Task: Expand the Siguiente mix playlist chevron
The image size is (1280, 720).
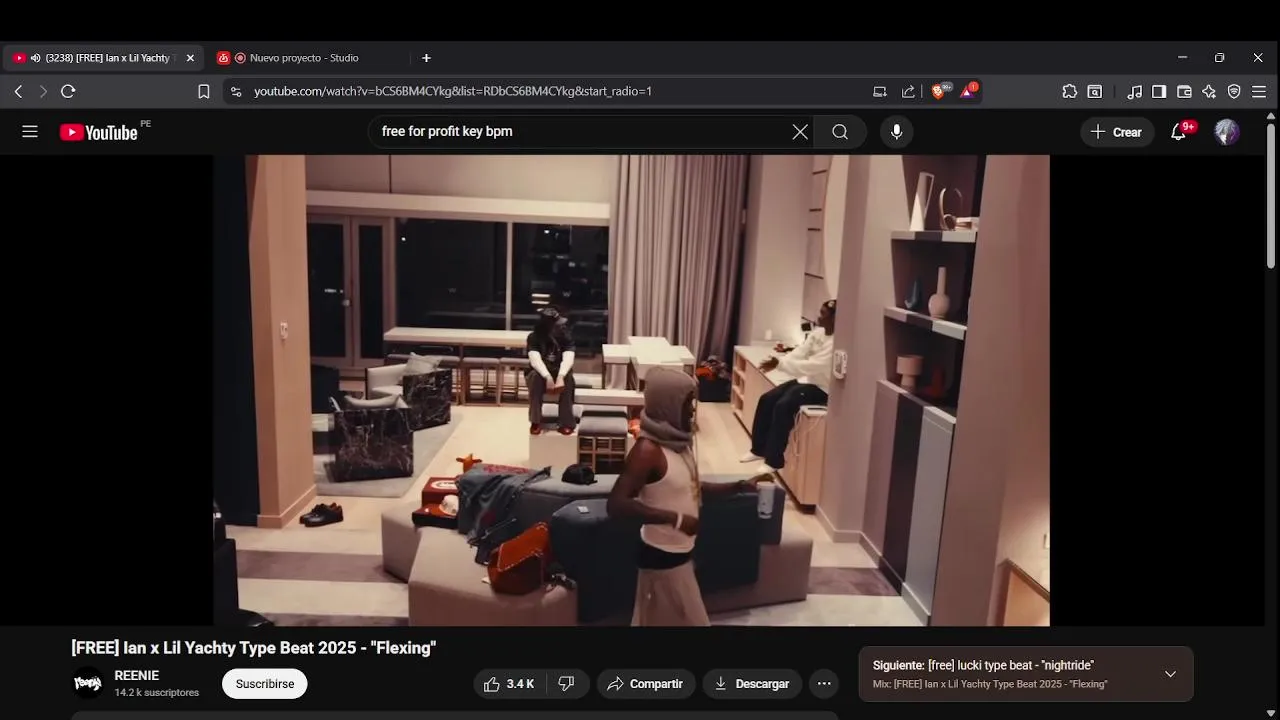Action: click(1170, 674)
